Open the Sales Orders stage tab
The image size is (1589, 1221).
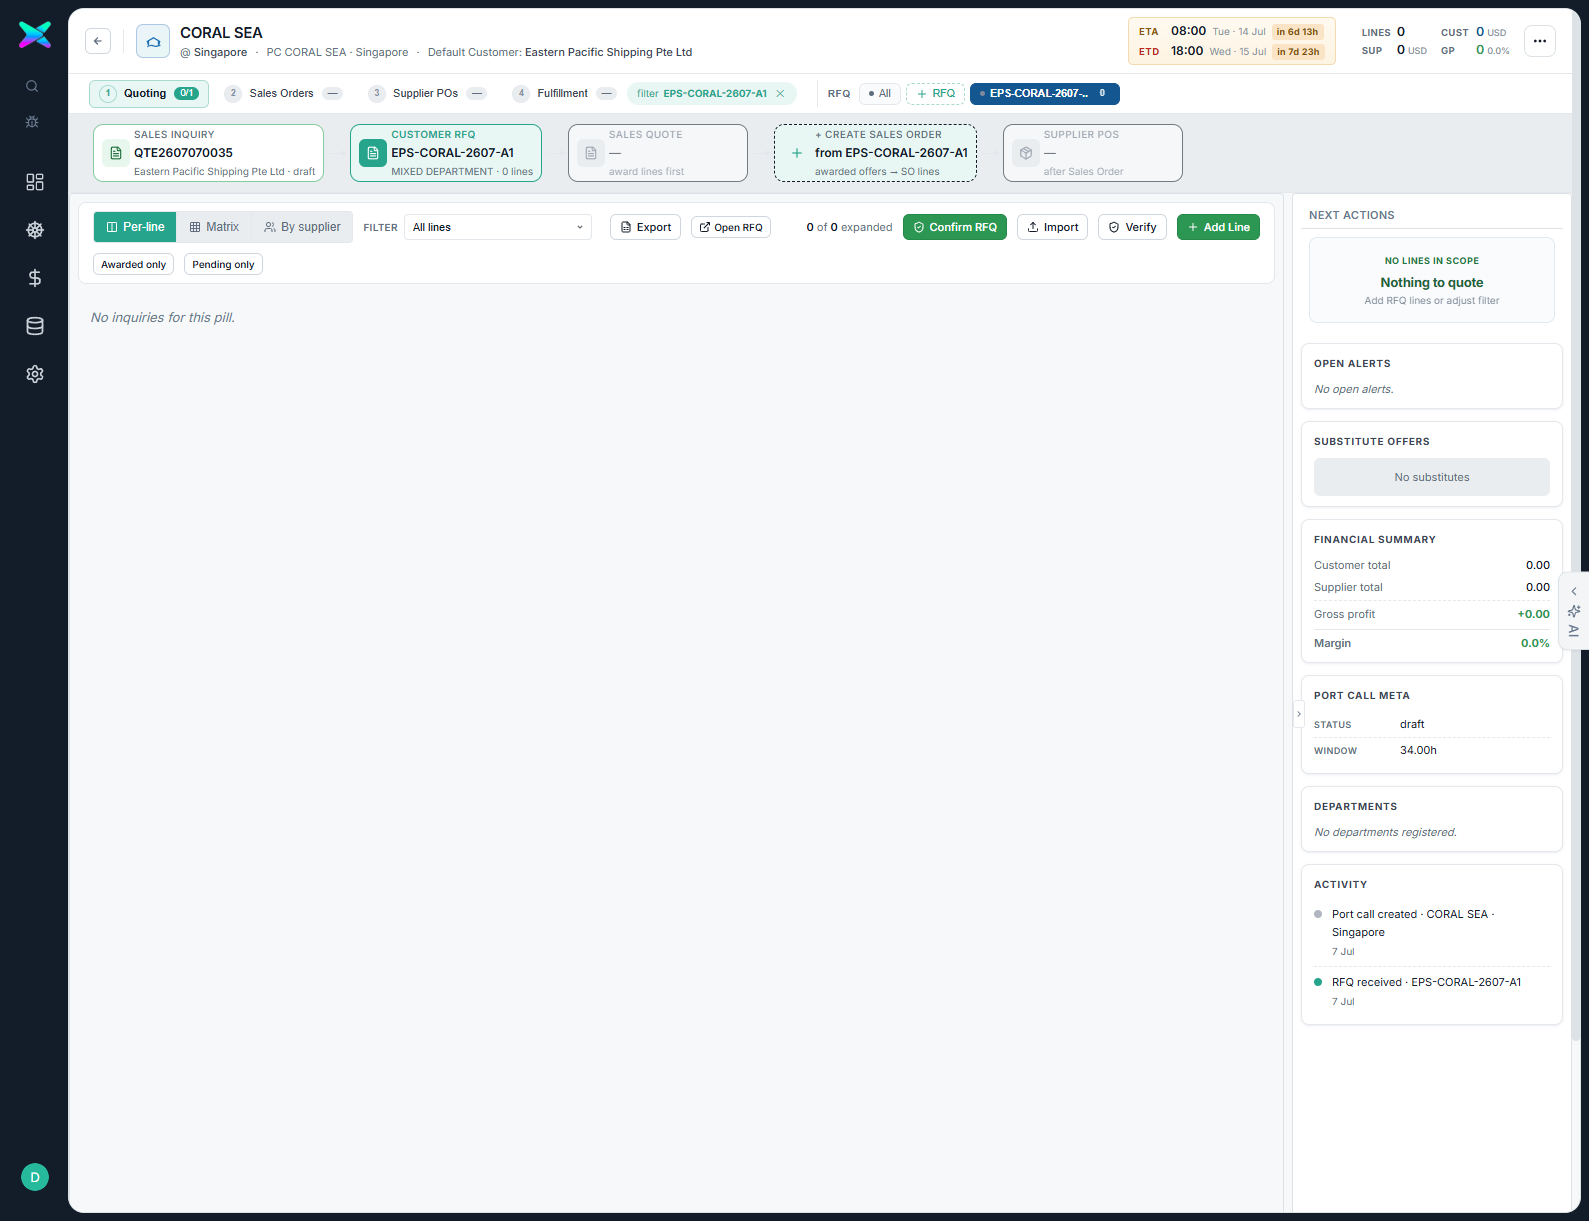tap(284, 93)
